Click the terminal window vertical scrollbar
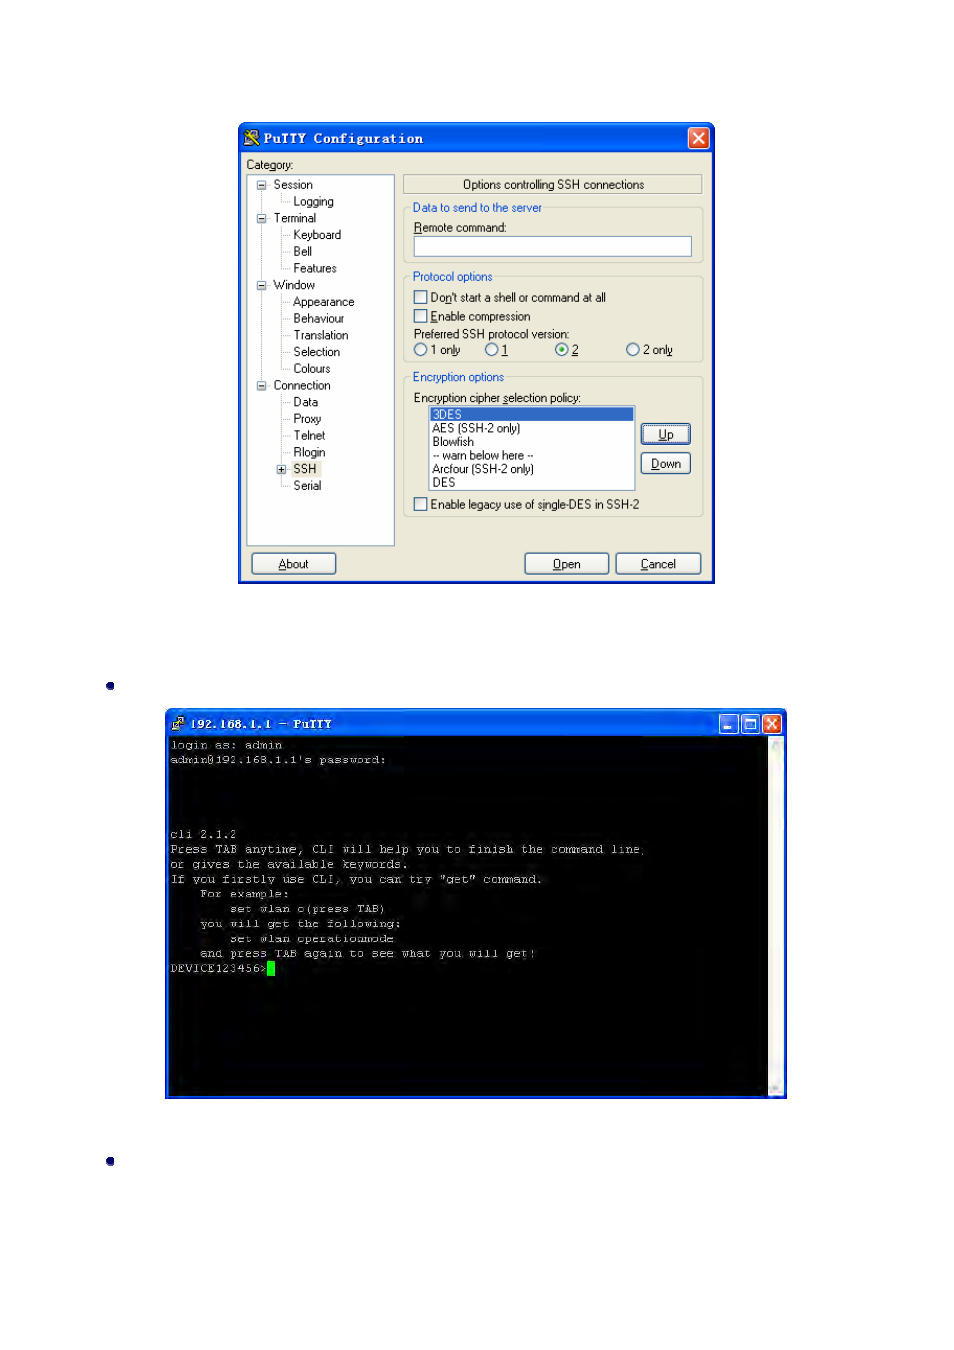 point(775,916)
